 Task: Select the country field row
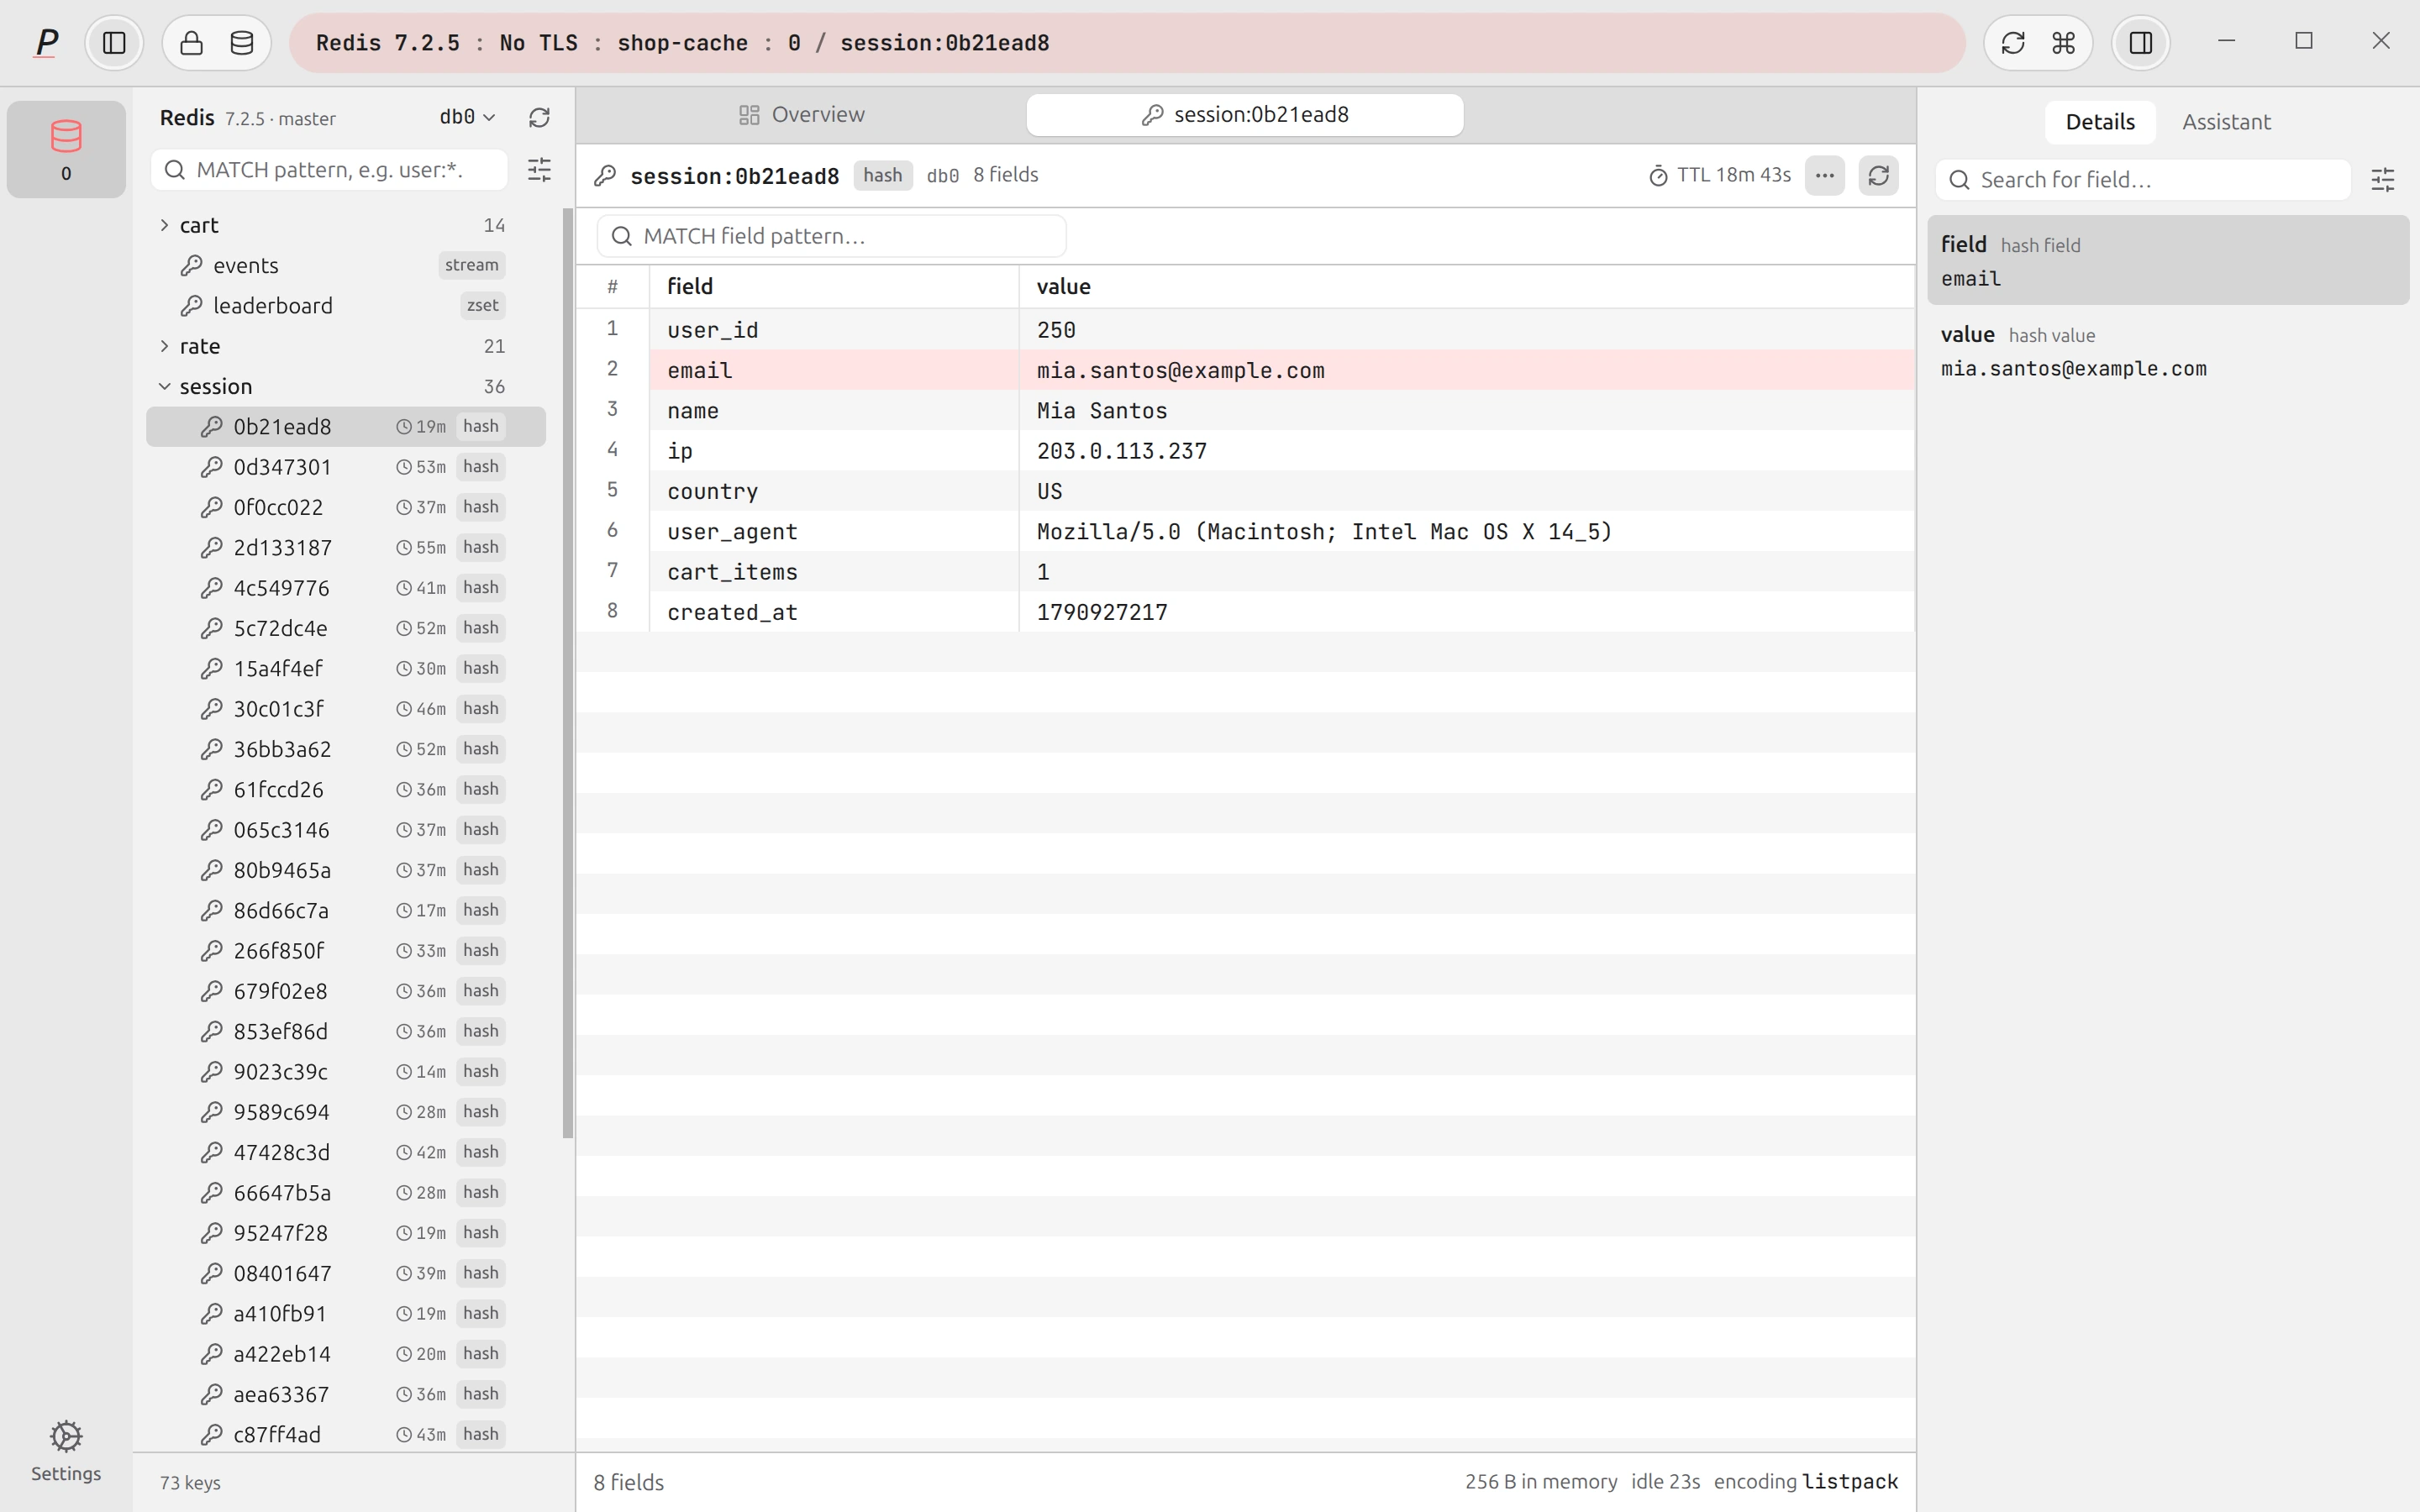coord(1245,491)
